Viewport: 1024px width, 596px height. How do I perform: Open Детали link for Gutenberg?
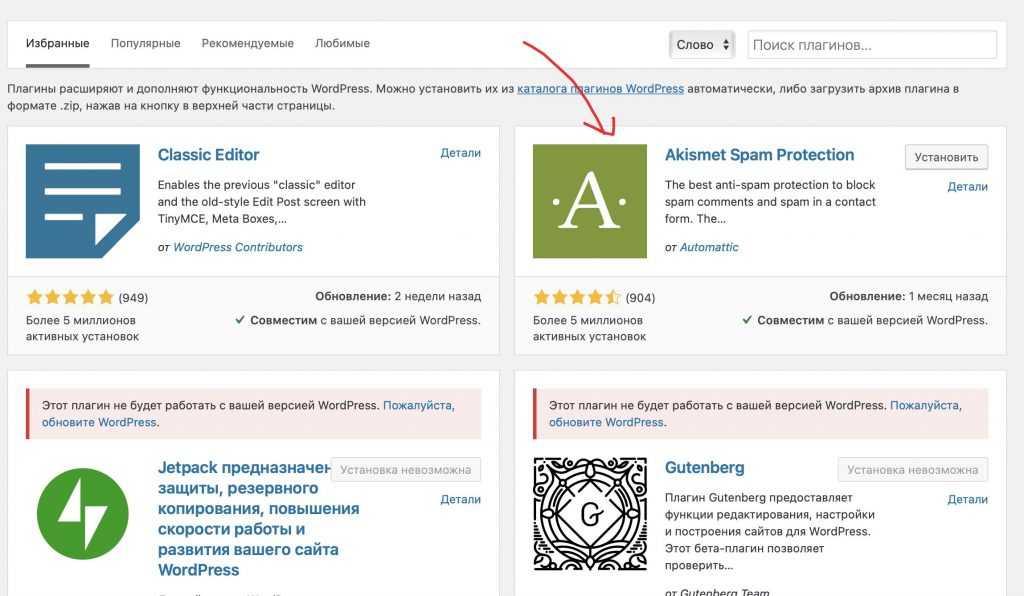[x=967, y=499]
